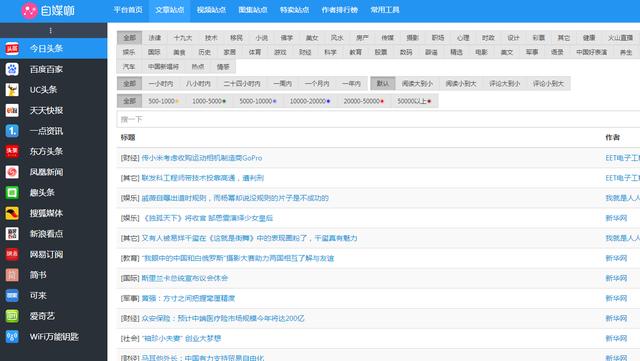The image size is (640, 361).
Task: Open the 新浪看点 icon
Action: tap(12, 234)
